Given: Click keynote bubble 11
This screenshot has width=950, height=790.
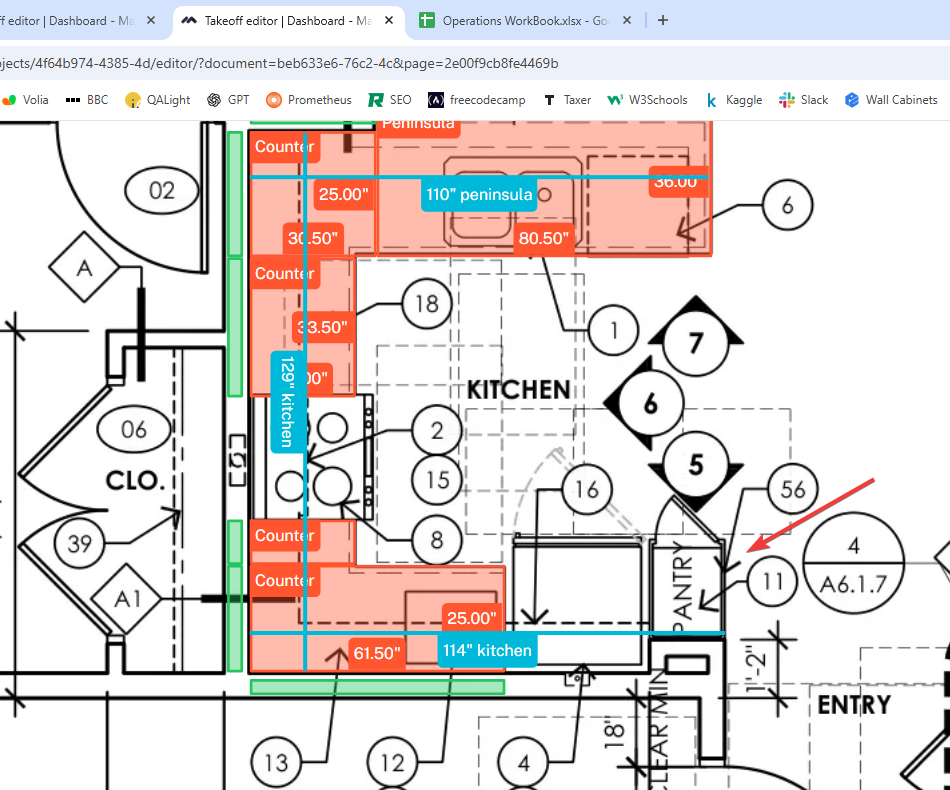Looking at the screenshot, I should (772, 582).
